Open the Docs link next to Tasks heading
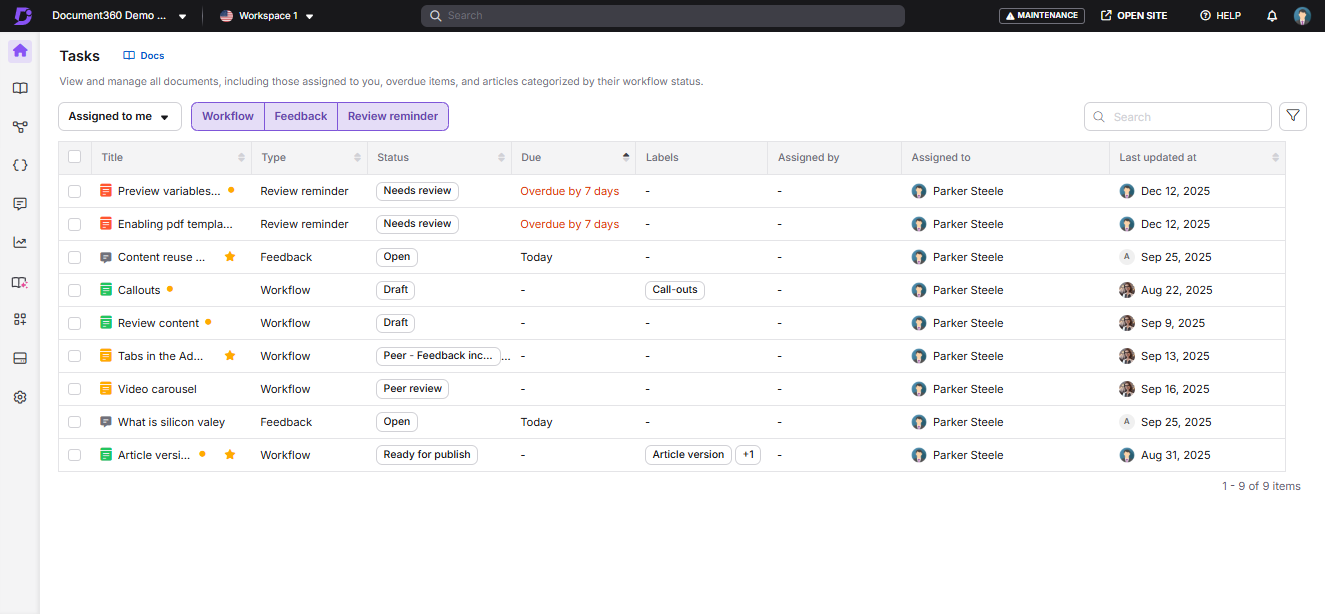This screenshot has height=615, width=1325. coord(143,55)
